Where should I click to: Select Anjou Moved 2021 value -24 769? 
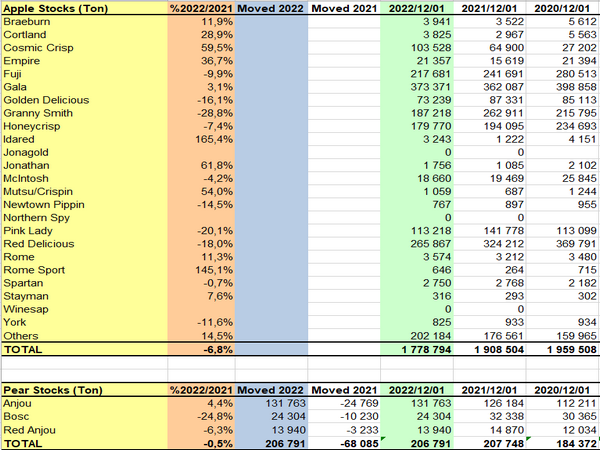pyautogui.click(x=342, y=401)
